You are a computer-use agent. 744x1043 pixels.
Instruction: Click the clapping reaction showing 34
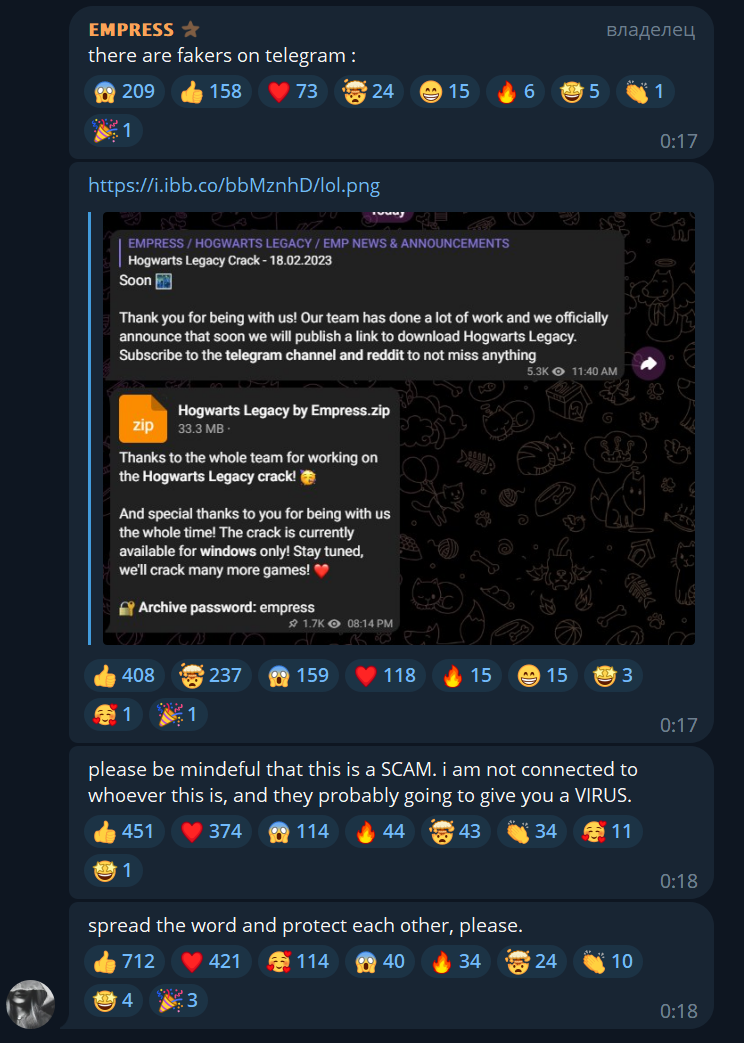[x=532, y=831]
